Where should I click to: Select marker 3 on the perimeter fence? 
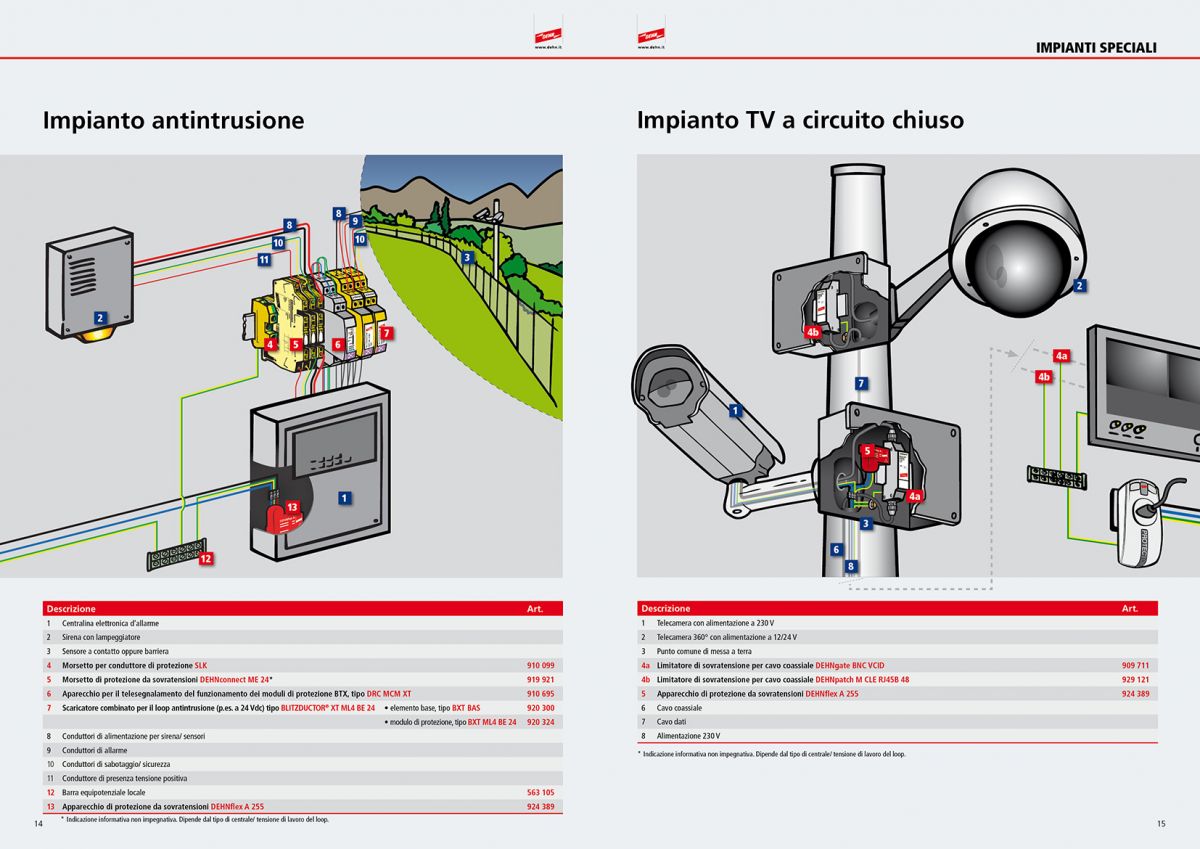click(467, 257)
